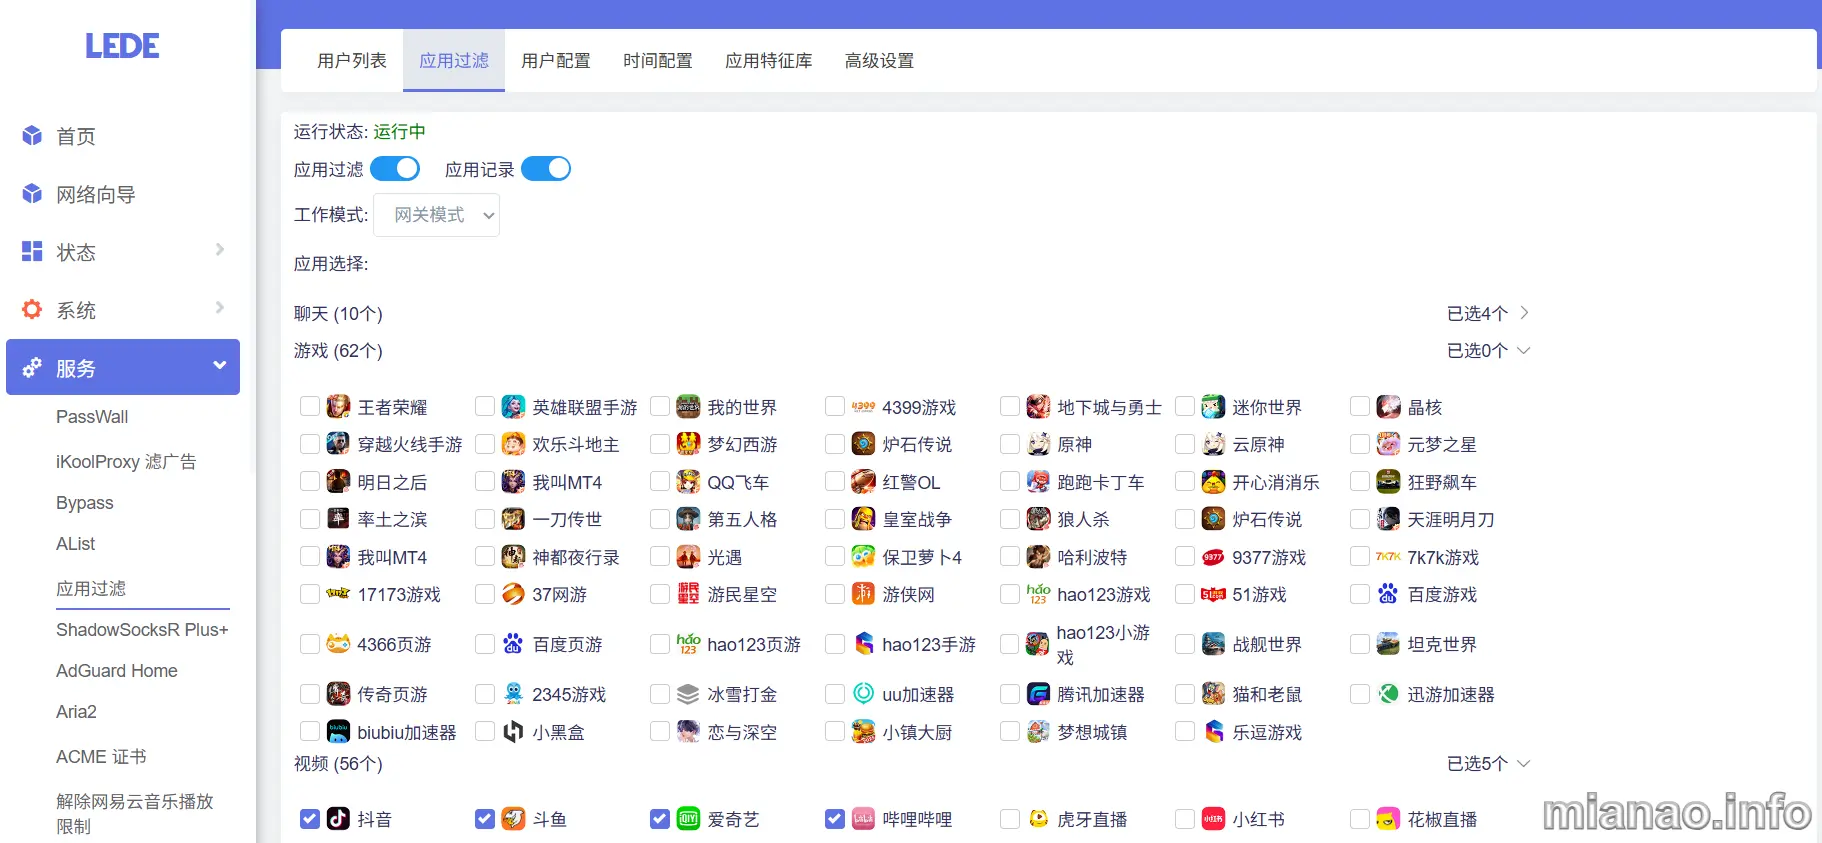
Task: Click the 我的世界 app icon
Action: (x=688, y=407)
